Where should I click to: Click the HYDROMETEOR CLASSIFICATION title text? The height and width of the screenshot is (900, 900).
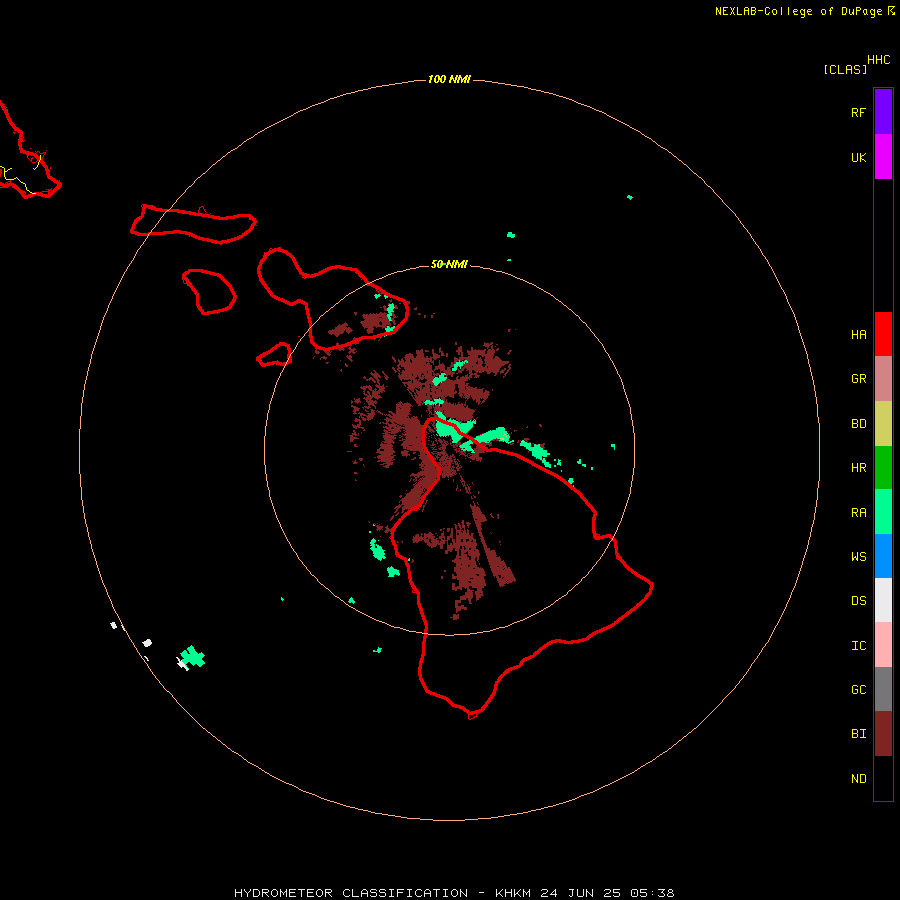351,893
